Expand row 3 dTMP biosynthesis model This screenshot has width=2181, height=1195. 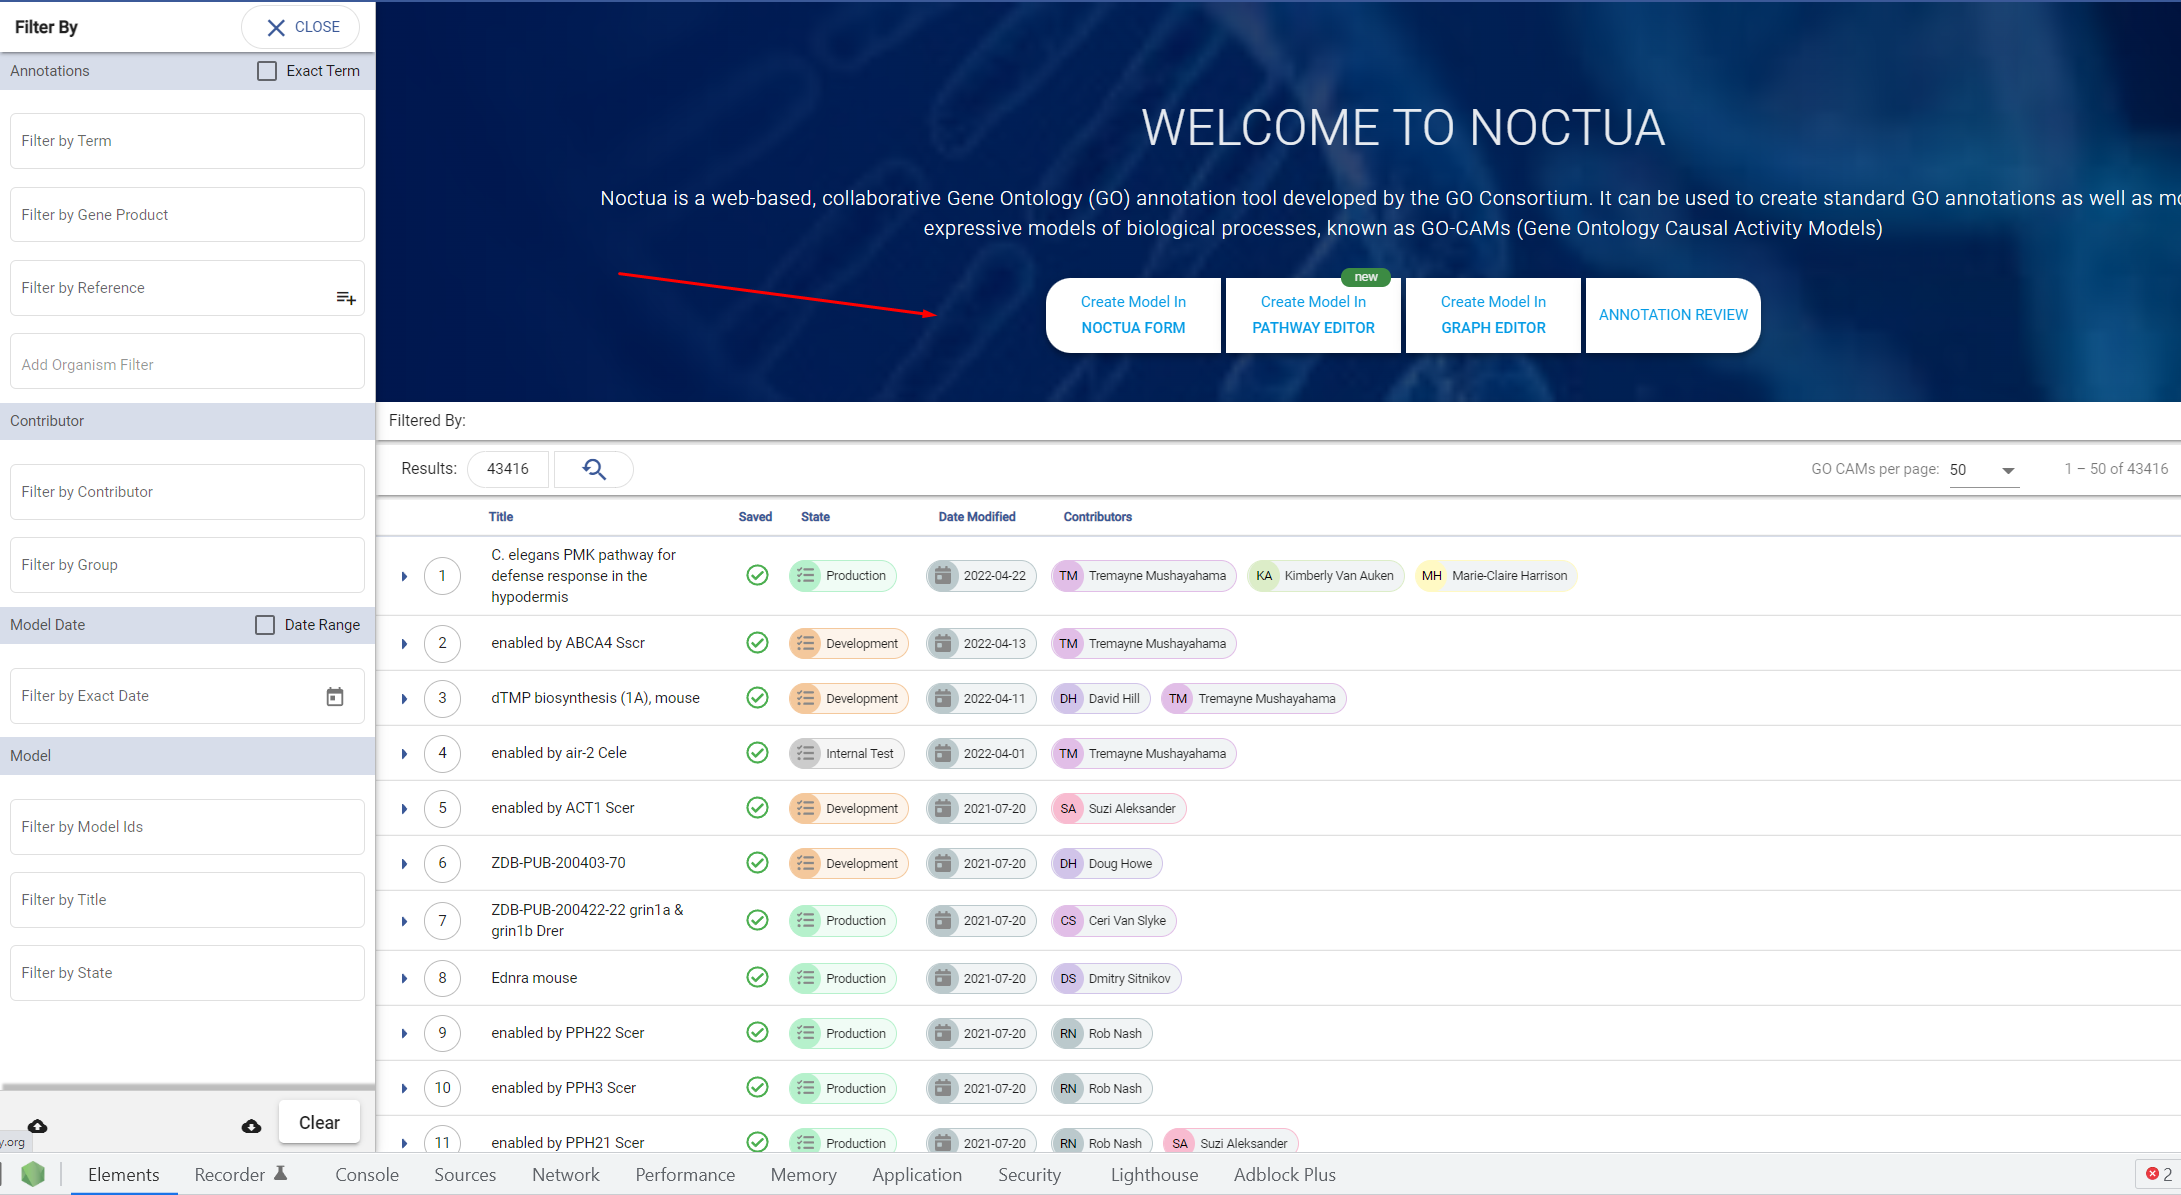(404, 699)
